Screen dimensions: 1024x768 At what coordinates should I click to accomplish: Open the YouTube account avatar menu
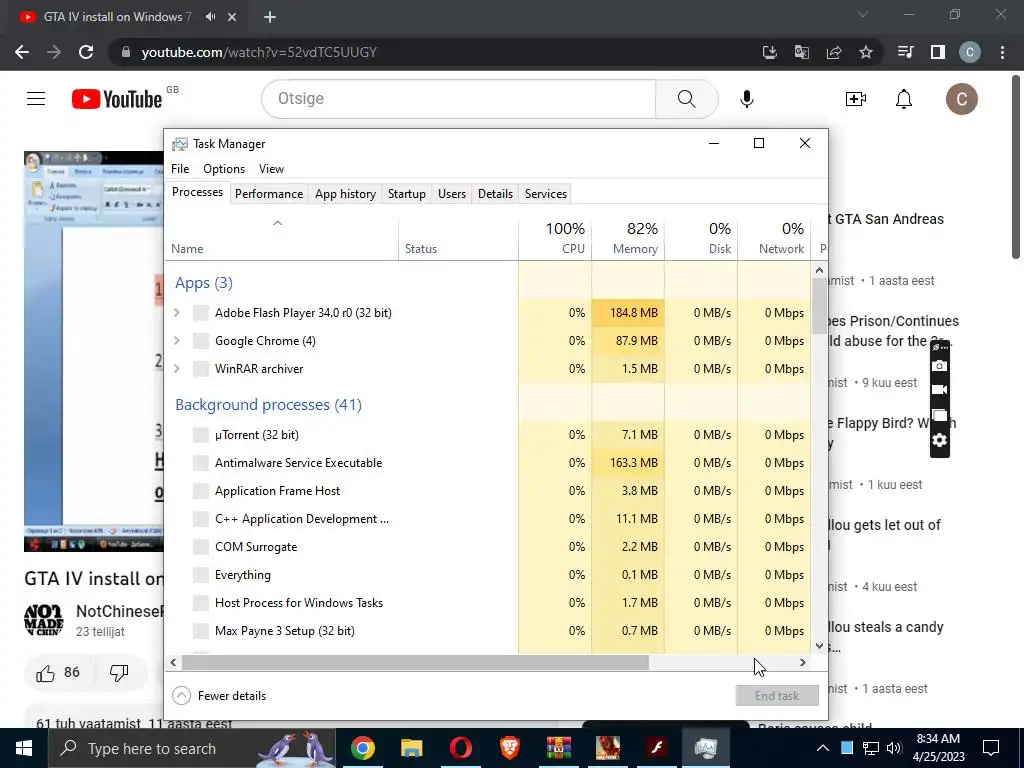pos(962,99)
